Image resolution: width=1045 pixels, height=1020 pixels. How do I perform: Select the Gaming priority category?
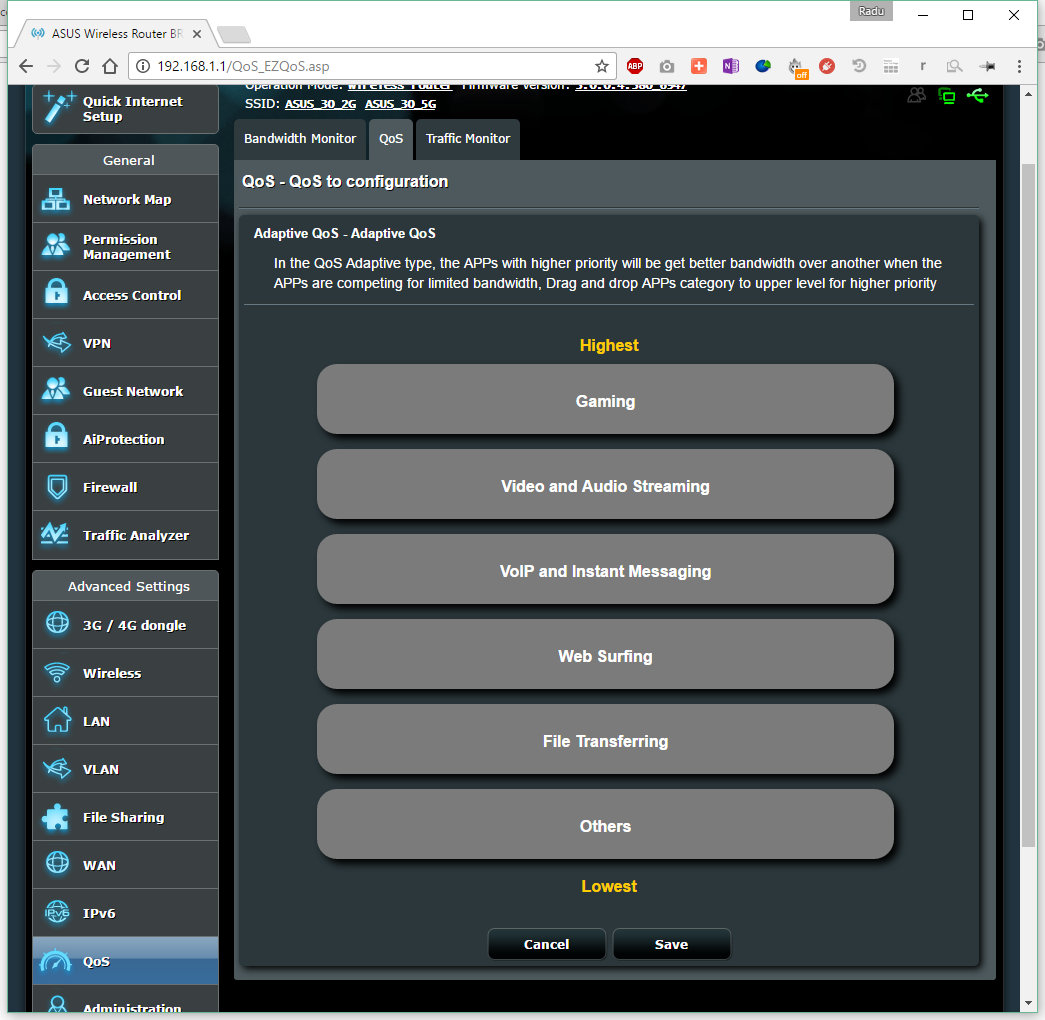605,400
